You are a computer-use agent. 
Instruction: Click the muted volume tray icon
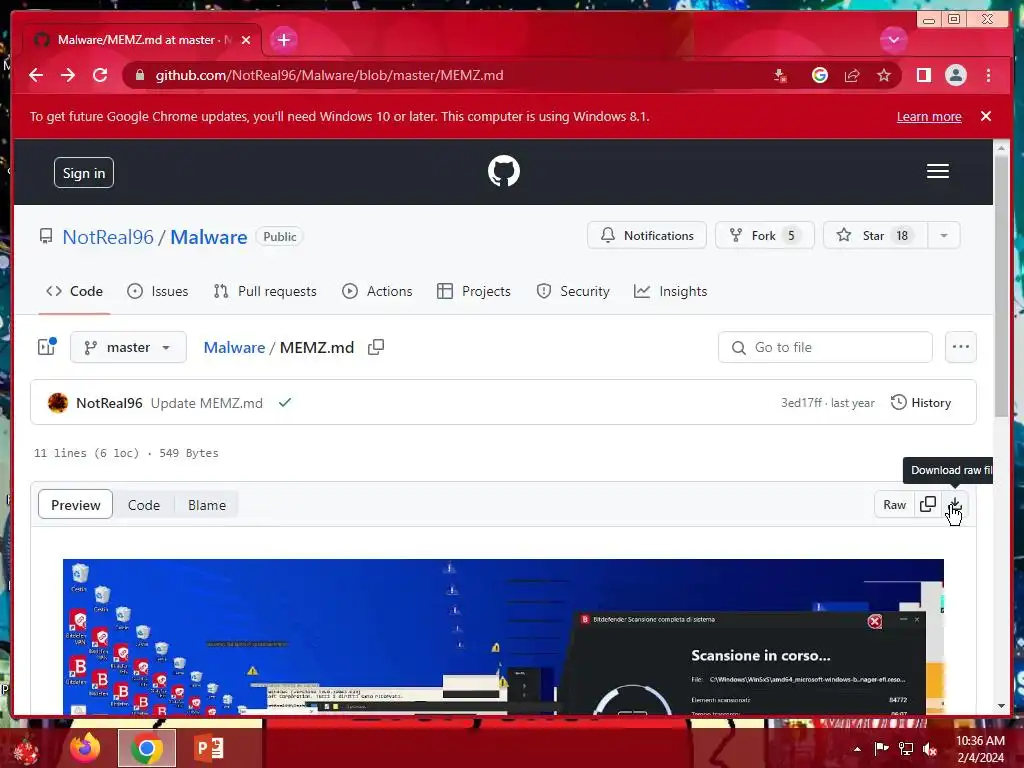pyautogui.click(x=929, y=749)
